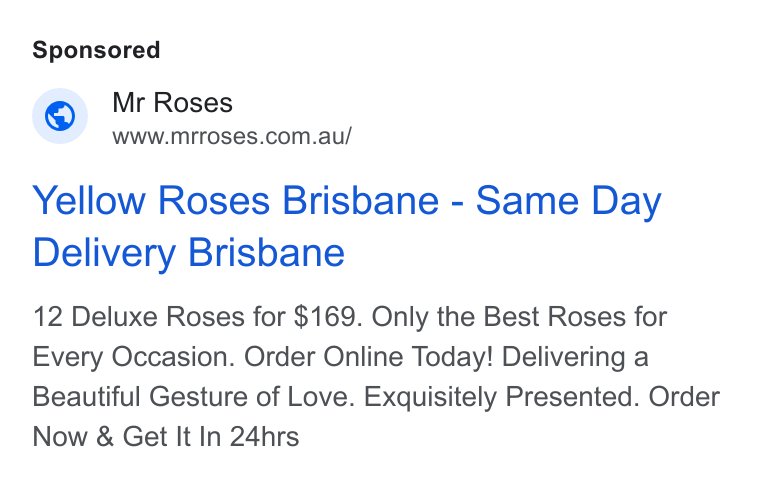Screen dimensions: 760x478
Task: Click the 'Delivering a' description text
Action: click(x=575, y=357)
